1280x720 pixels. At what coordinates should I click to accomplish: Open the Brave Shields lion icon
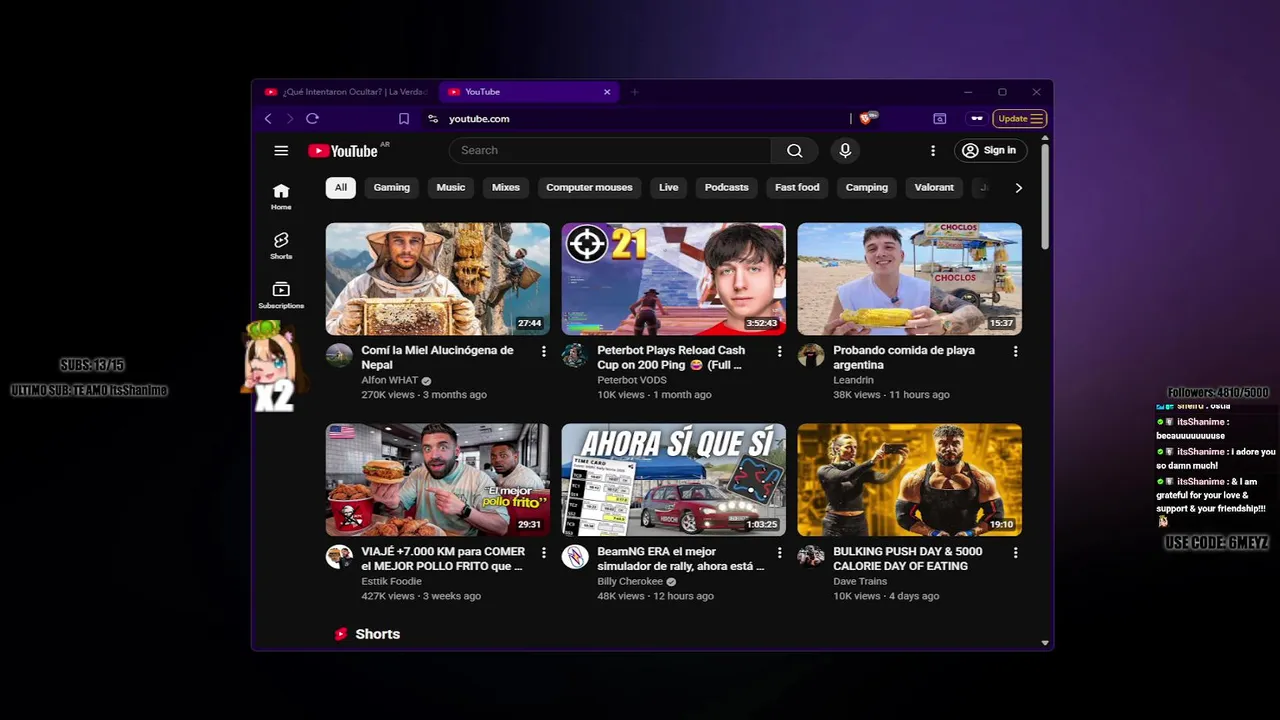(866, 118)
